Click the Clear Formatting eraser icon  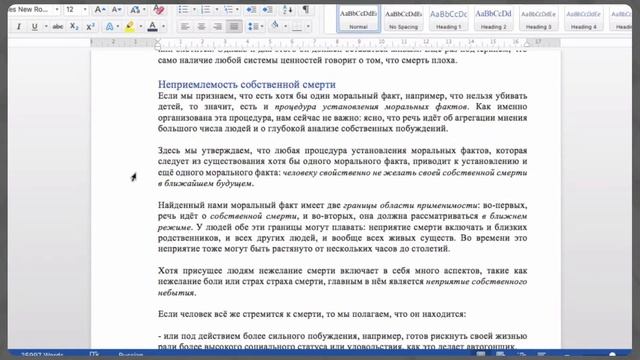pyautogui.click(x=158, y=9)
